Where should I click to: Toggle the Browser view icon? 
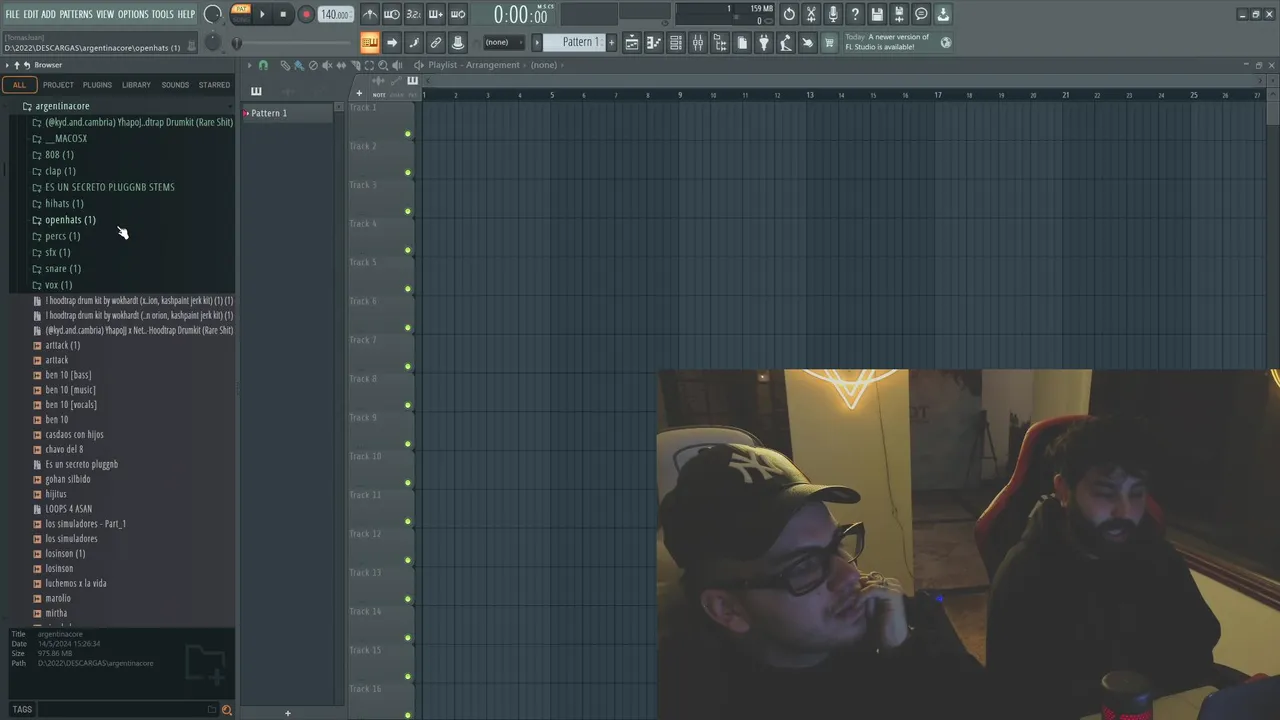click(720, 42)
